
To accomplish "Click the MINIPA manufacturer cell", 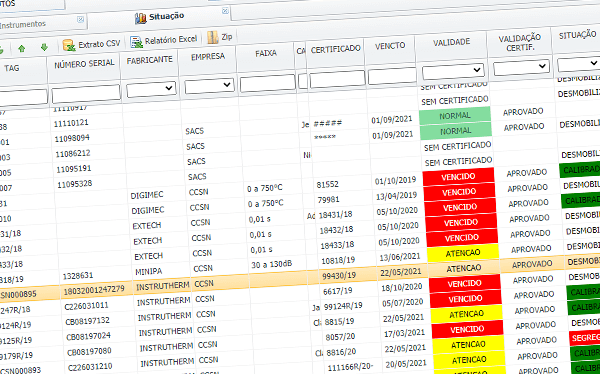I will [x=148, y=271].
